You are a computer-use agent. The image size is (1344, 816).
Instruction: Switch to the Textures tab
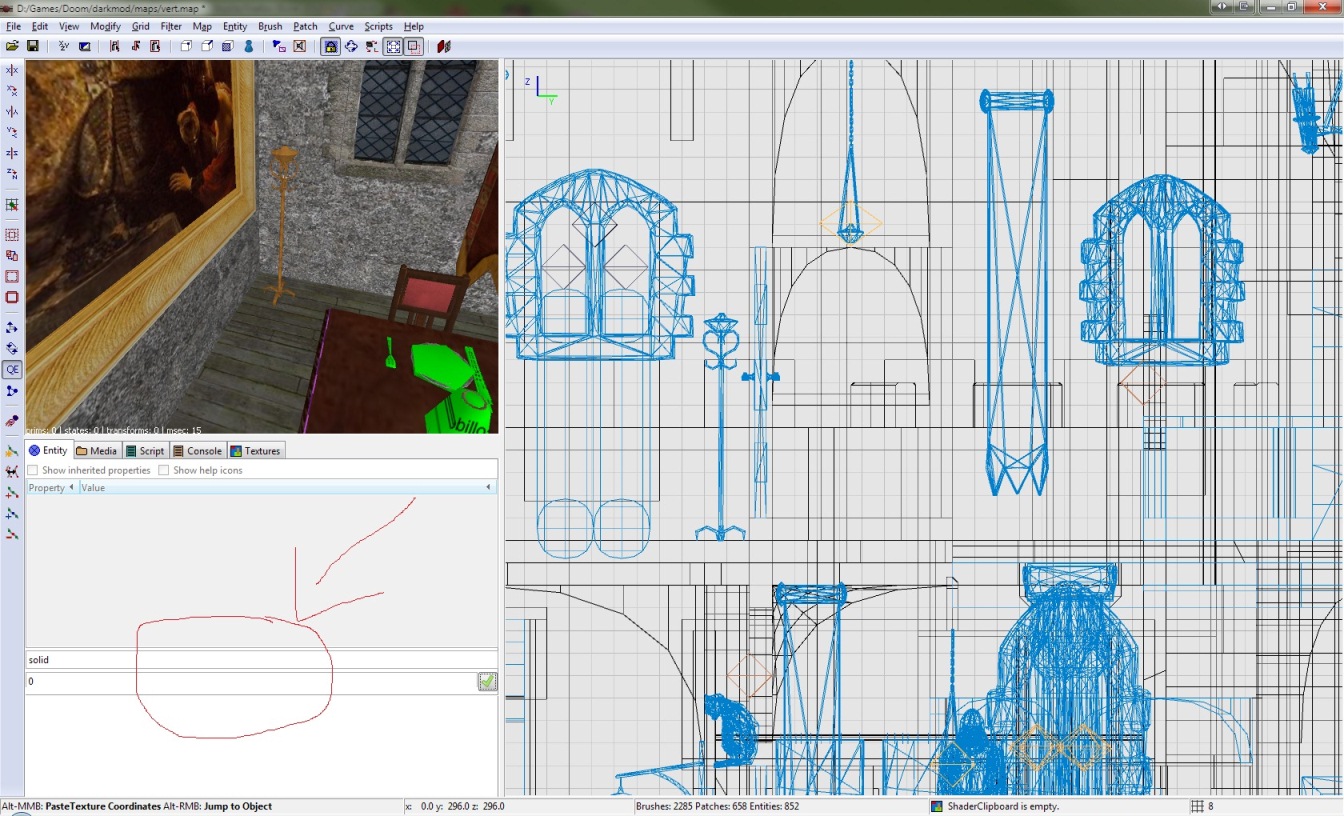[256, 451]
